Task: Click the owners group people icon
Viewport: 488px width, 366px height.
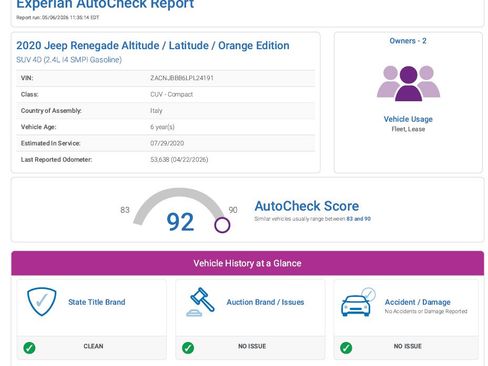Action: click(408, 83)
